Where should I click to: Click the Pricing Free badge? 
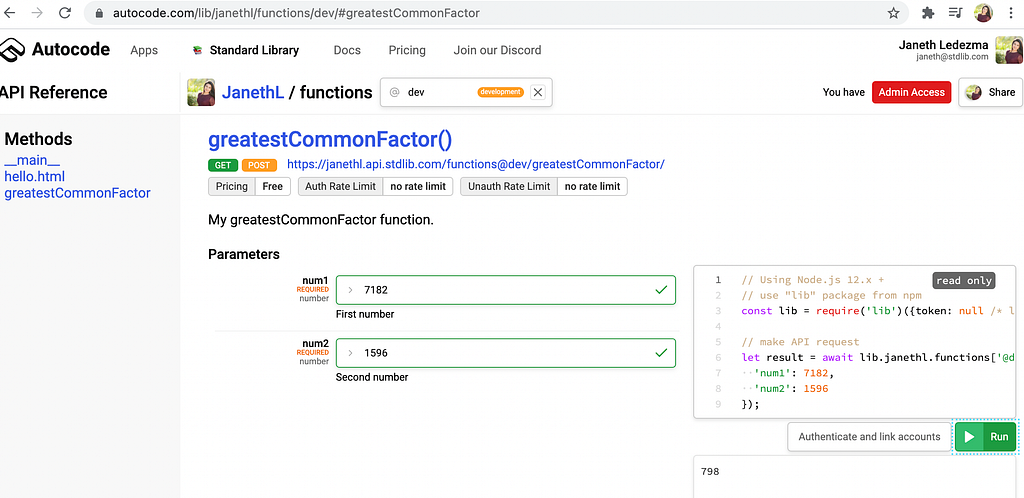(249, 187)
